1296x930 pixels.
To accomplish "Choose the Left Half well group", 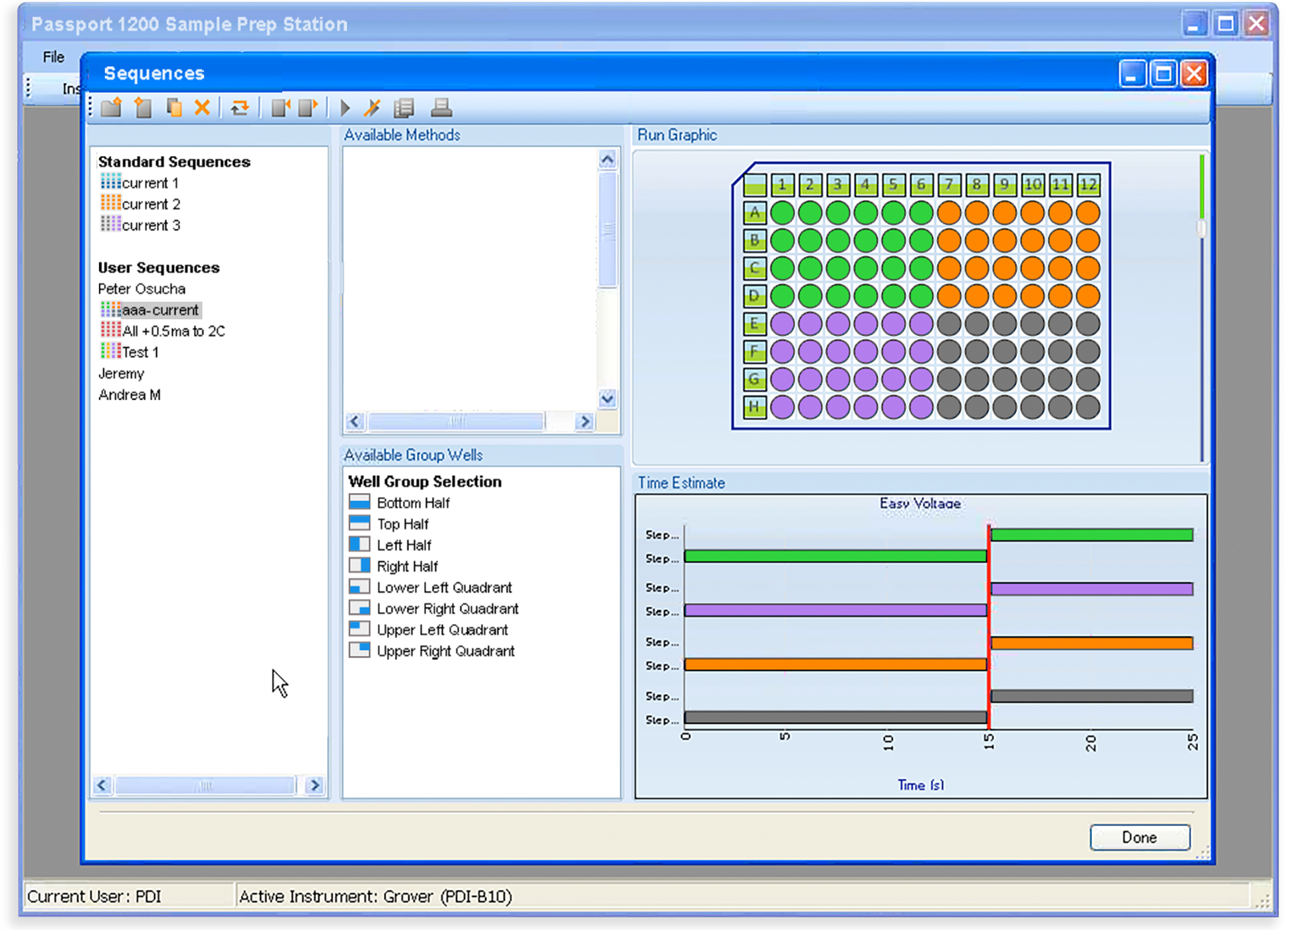I will coord(403,545).
